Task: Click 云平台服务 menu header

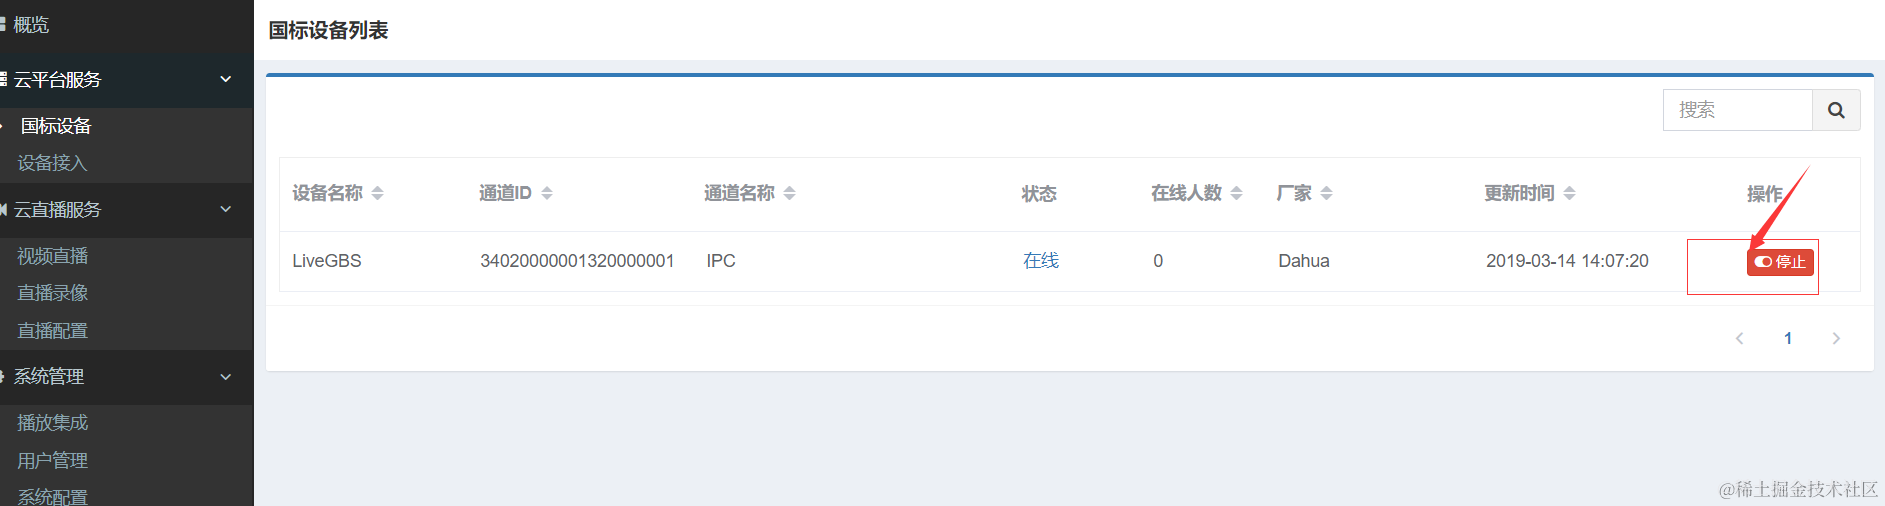Action: click(127, 79)
